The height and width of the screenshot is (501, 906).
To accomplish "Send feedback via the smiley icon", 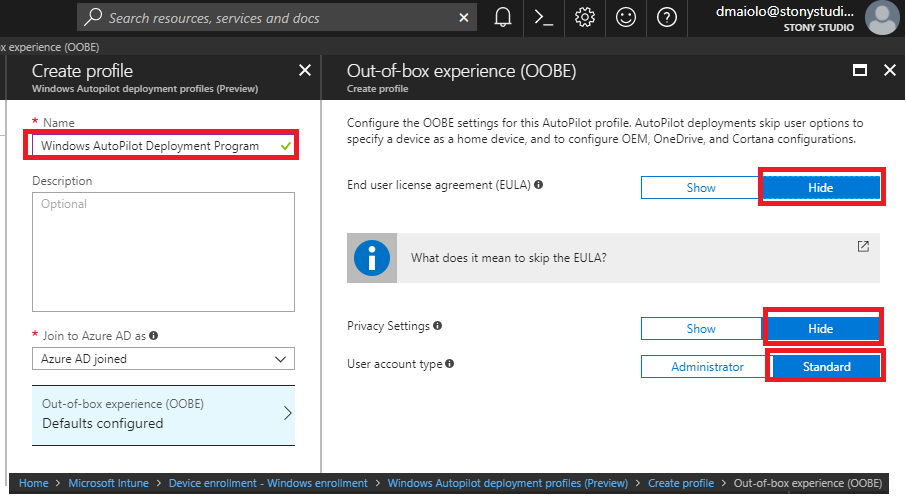I will pyautogui.click(x=626, y=18).
